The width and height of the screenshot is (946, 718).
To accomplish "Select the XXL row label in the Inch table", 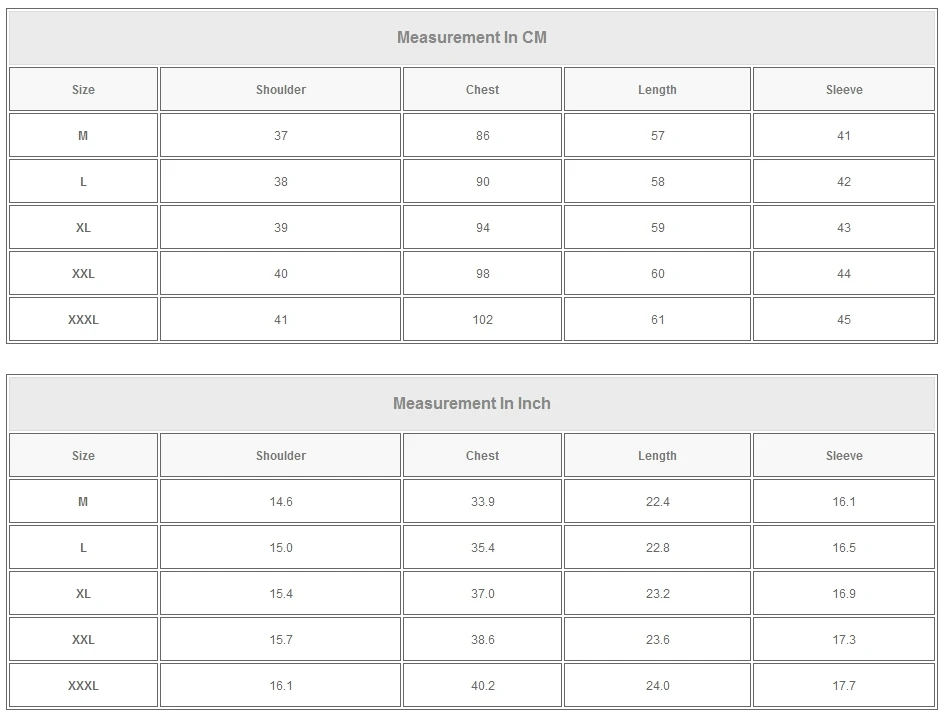I will [x=83, y=640].
